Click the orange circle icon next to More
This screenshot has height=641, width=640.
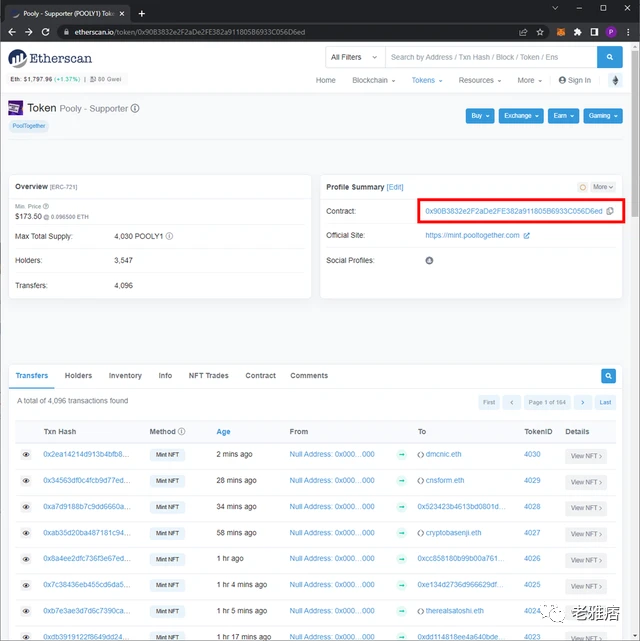582,187
